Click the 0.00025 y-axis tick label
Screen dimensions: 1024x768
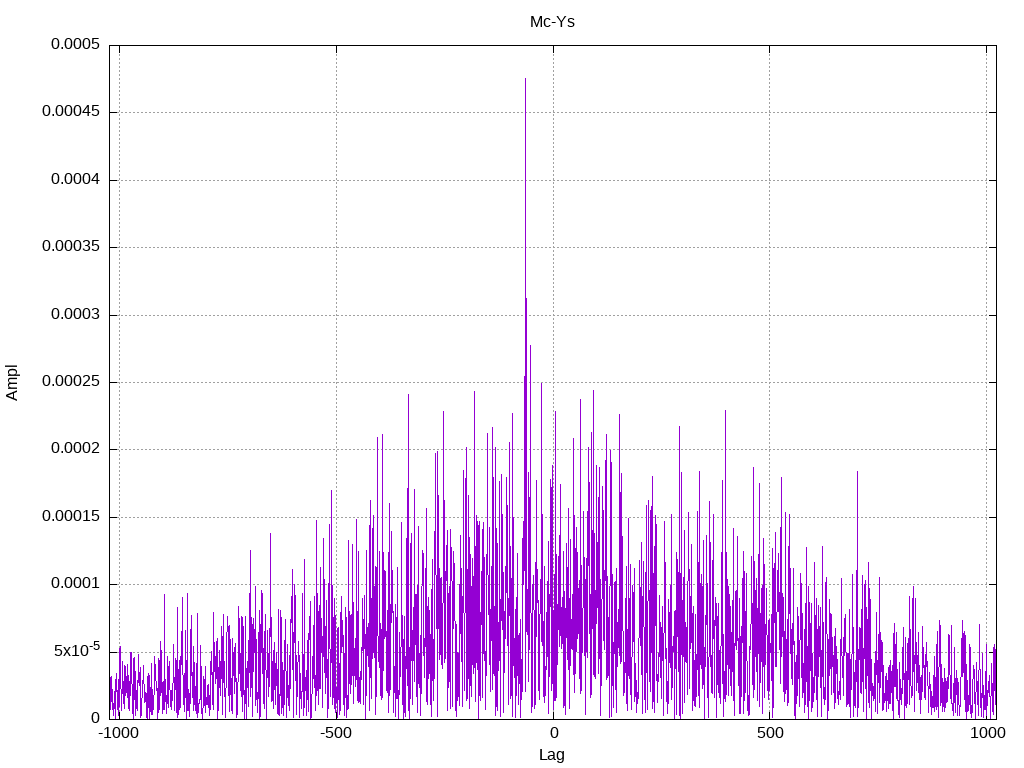(71, 381)
